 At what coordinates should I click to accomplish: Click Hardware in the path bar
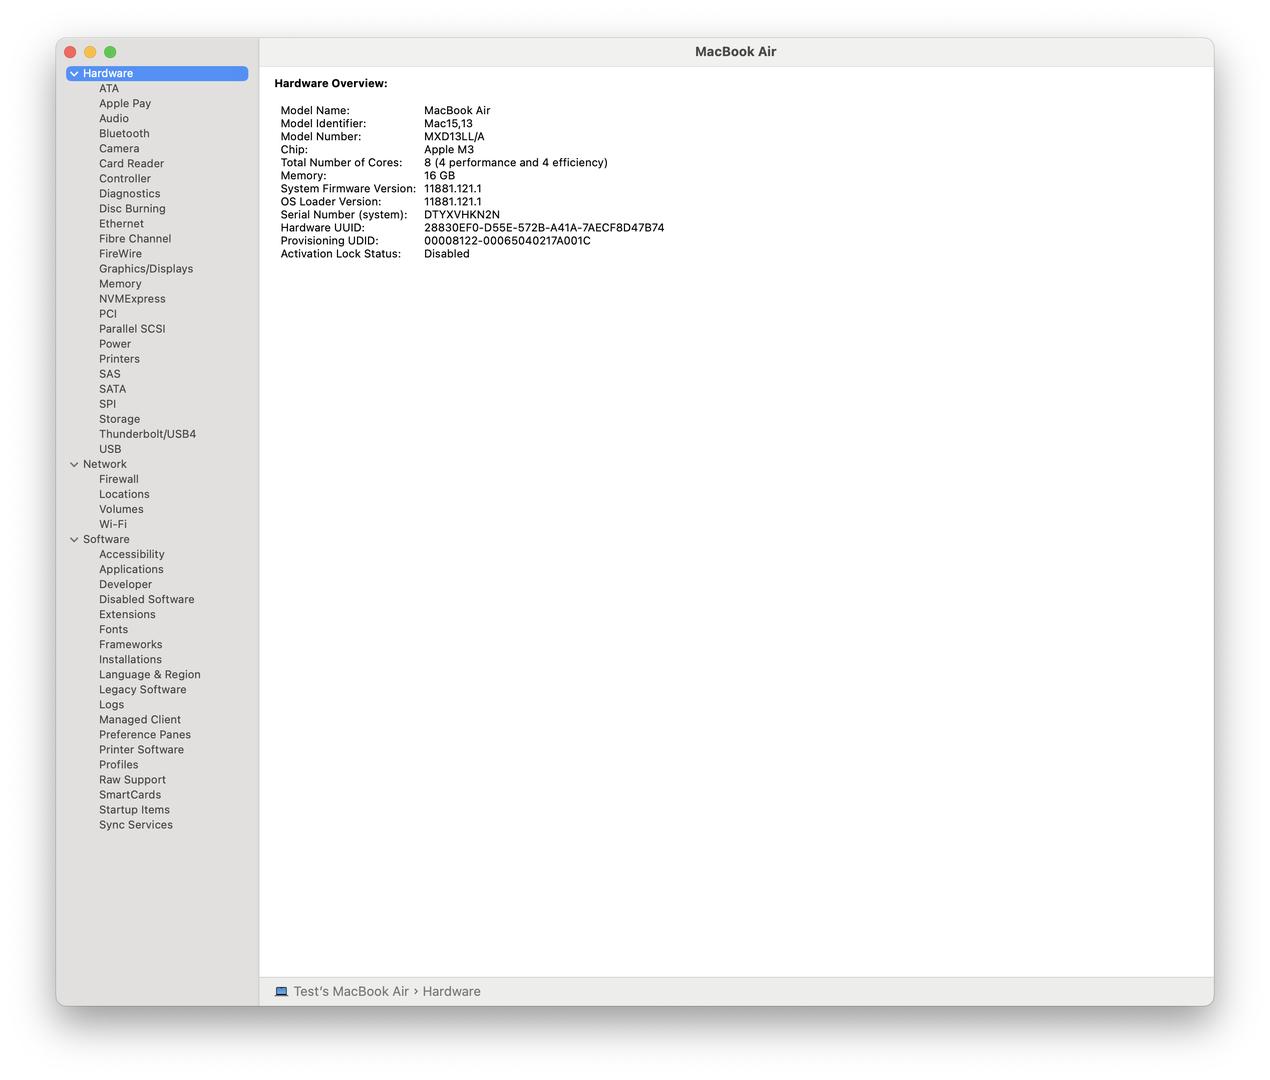tap(451, 992)
